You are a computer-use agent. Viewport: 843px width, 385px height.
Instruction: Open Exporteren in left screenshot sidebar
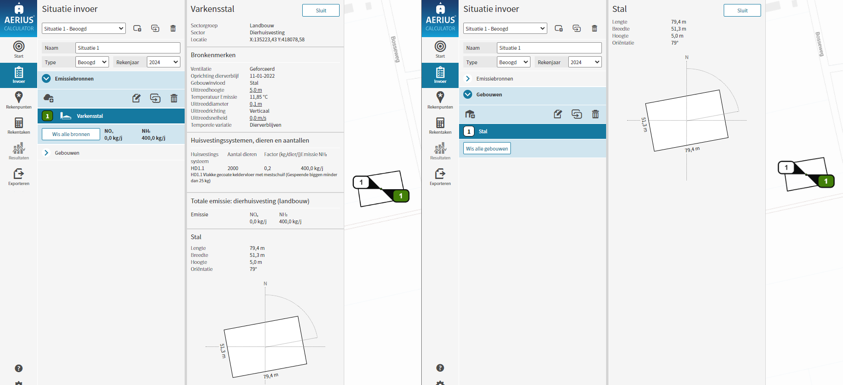[x=18, y=176]
